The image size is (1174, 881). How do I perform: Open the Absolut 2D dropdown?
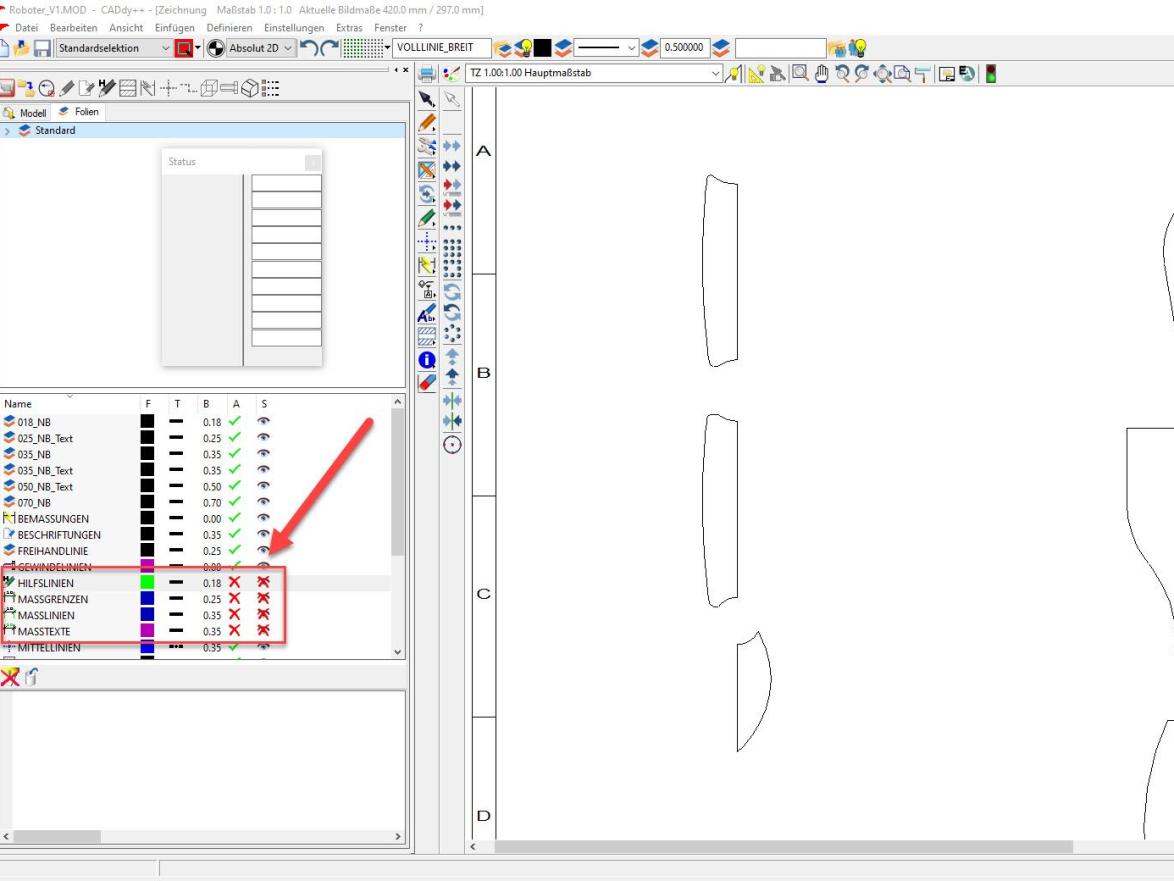click(288, 48)
